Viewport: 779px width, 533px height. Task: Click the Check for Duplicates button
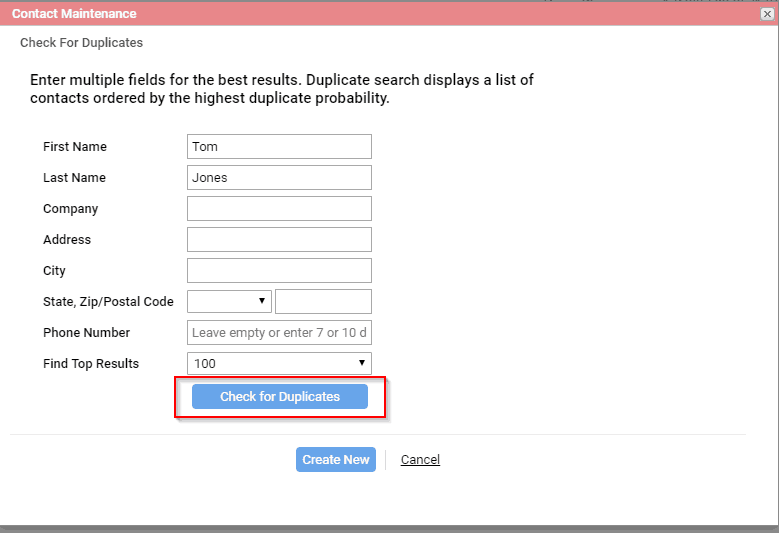[x=280, y=396]
